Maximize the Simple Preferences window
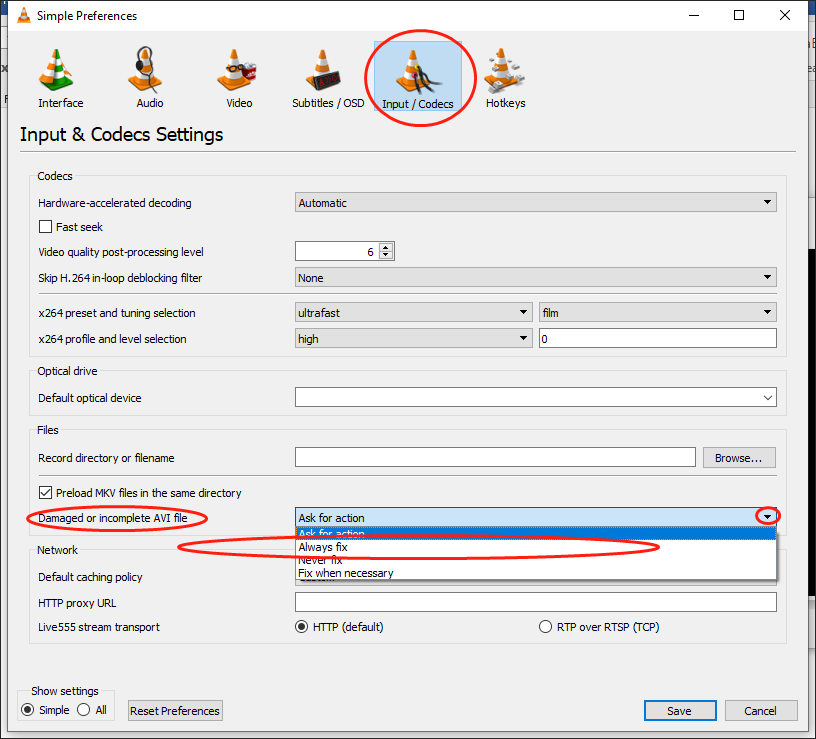 point(738,16)
